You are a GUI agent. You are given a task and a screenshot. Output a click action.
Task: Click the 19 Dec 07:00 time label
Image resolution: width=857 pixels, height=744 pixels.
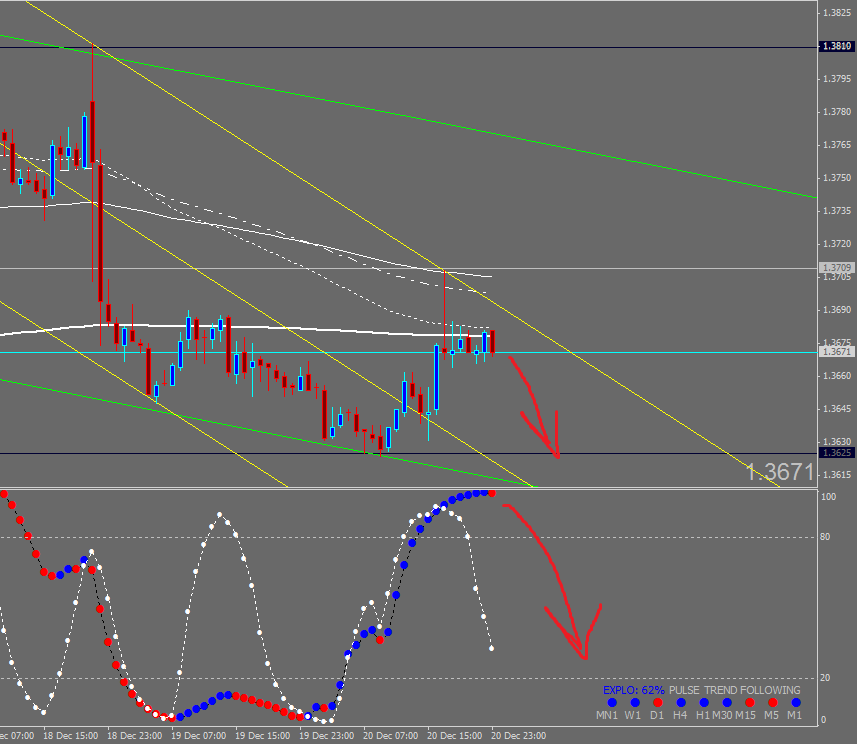coord(198,736)
